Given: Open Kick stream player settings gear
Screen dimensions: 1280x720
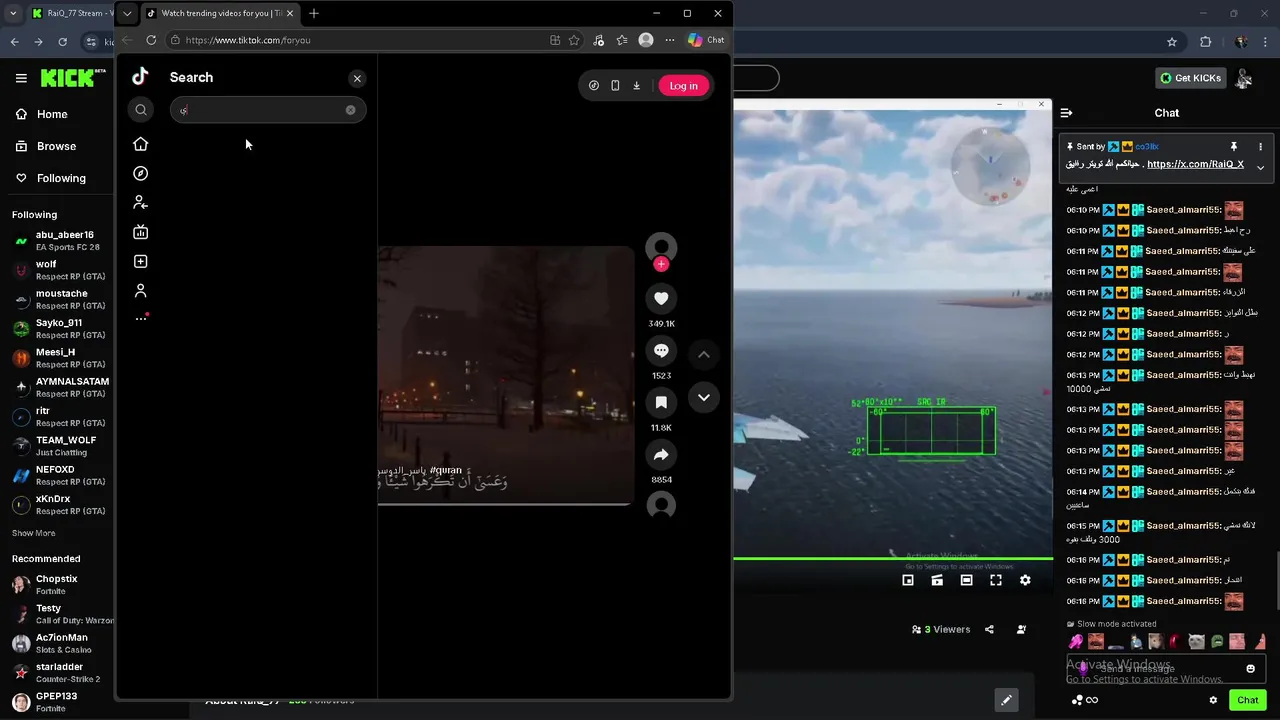Looking at the screenshot, I should 1025,580.
